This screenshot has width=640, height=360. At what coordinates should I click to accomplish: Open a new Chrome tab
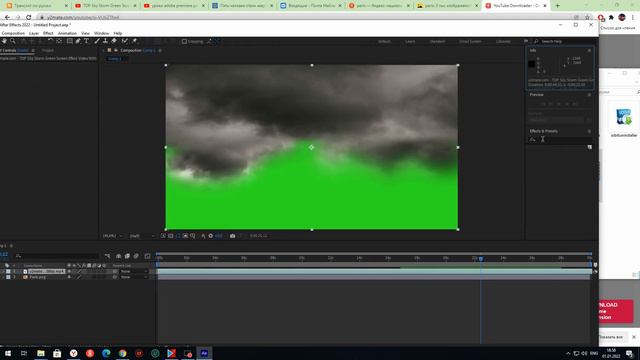[558, 6]
